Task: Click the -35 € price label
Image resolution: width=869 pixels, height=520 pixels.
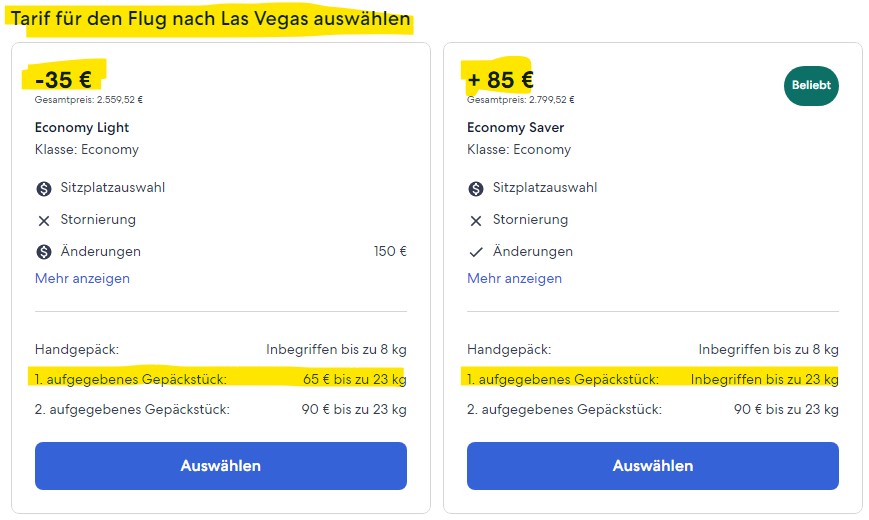Action: [x=63, y=80]
